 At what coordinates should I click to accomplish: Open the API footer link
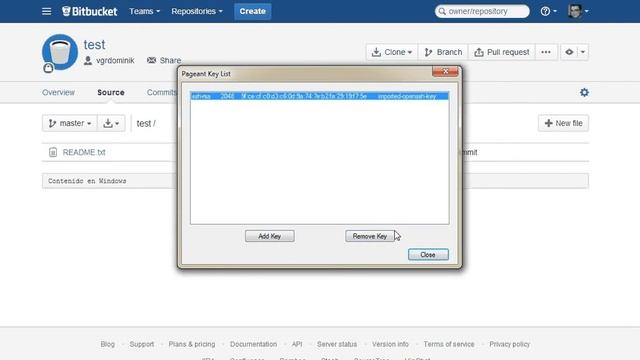pos(297,344)
